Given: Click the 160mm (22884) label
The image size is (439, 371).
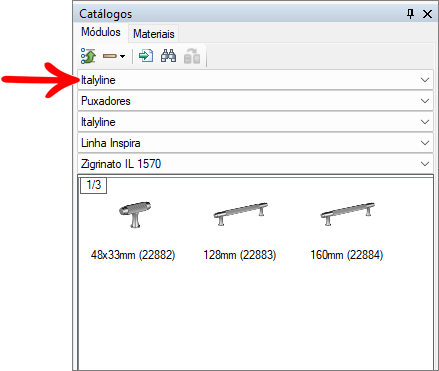Looking at the screenshot, I should coord(347,255).
